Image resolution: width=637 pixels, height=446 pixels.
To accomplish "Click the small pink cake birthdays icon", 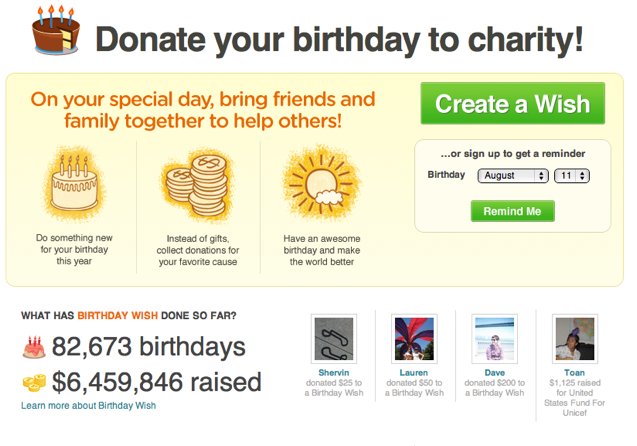I will (34, 348).
